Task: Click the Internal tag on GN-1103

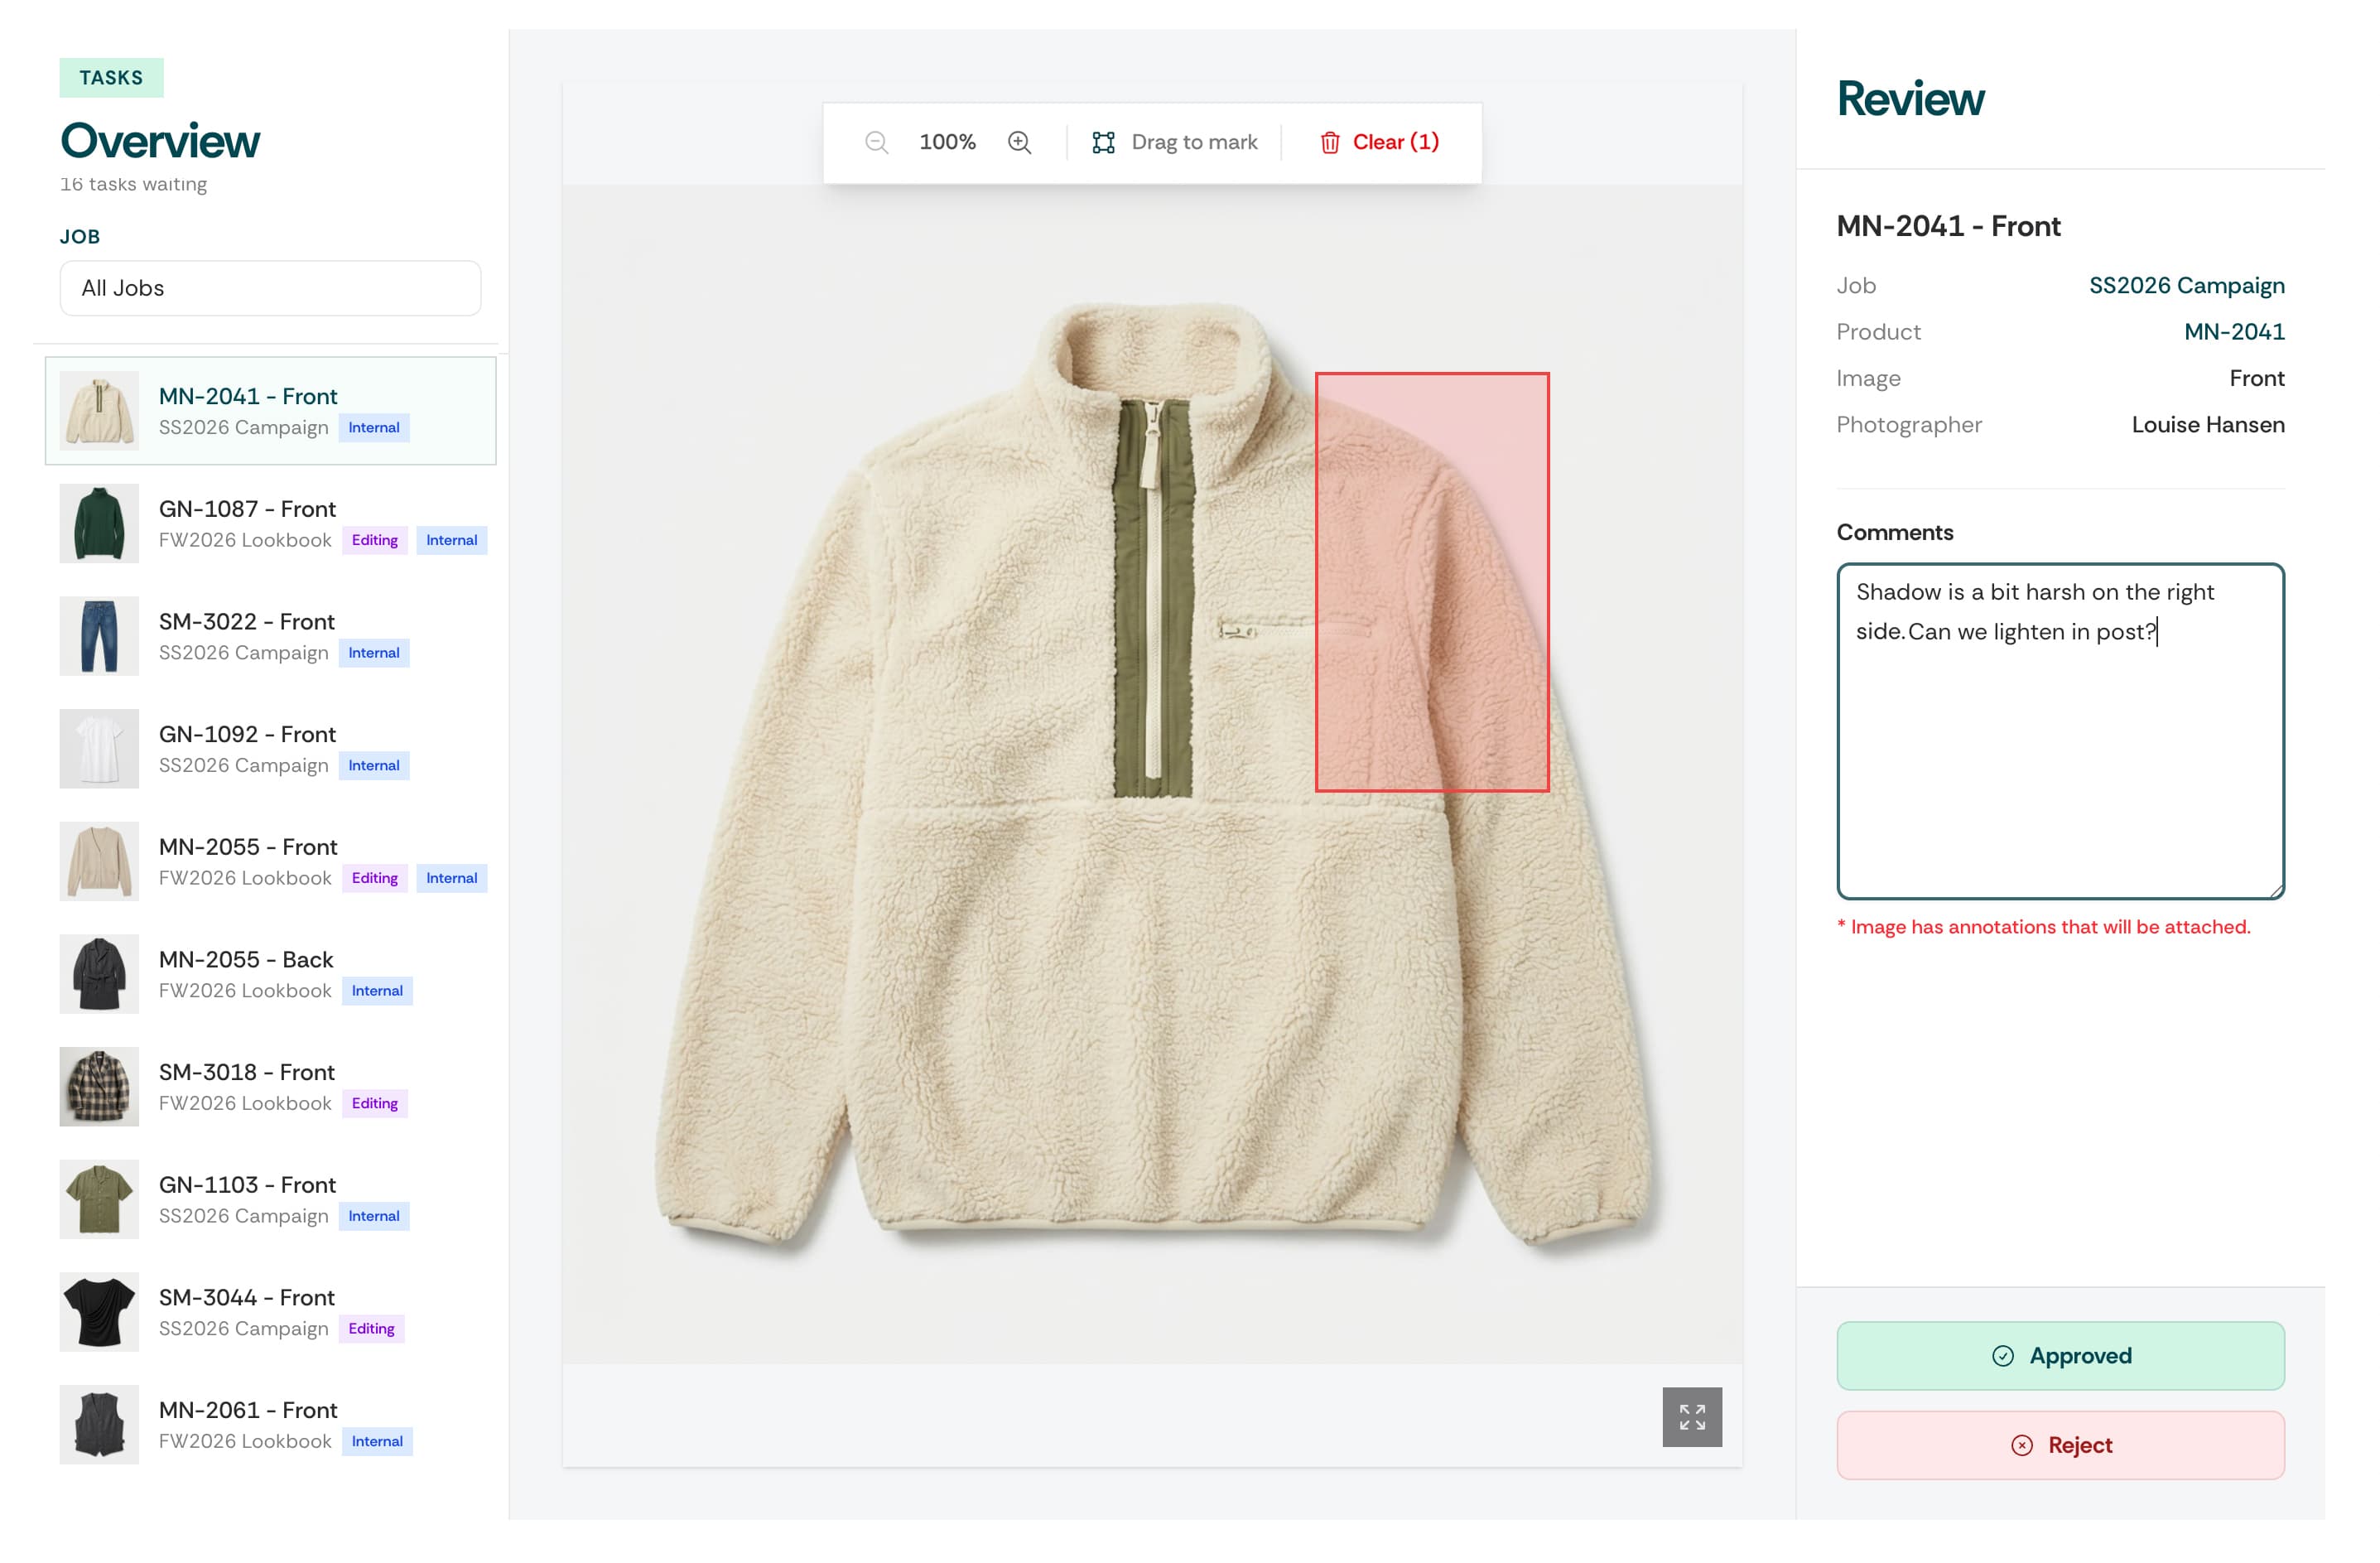Action: coord(373,1216)
